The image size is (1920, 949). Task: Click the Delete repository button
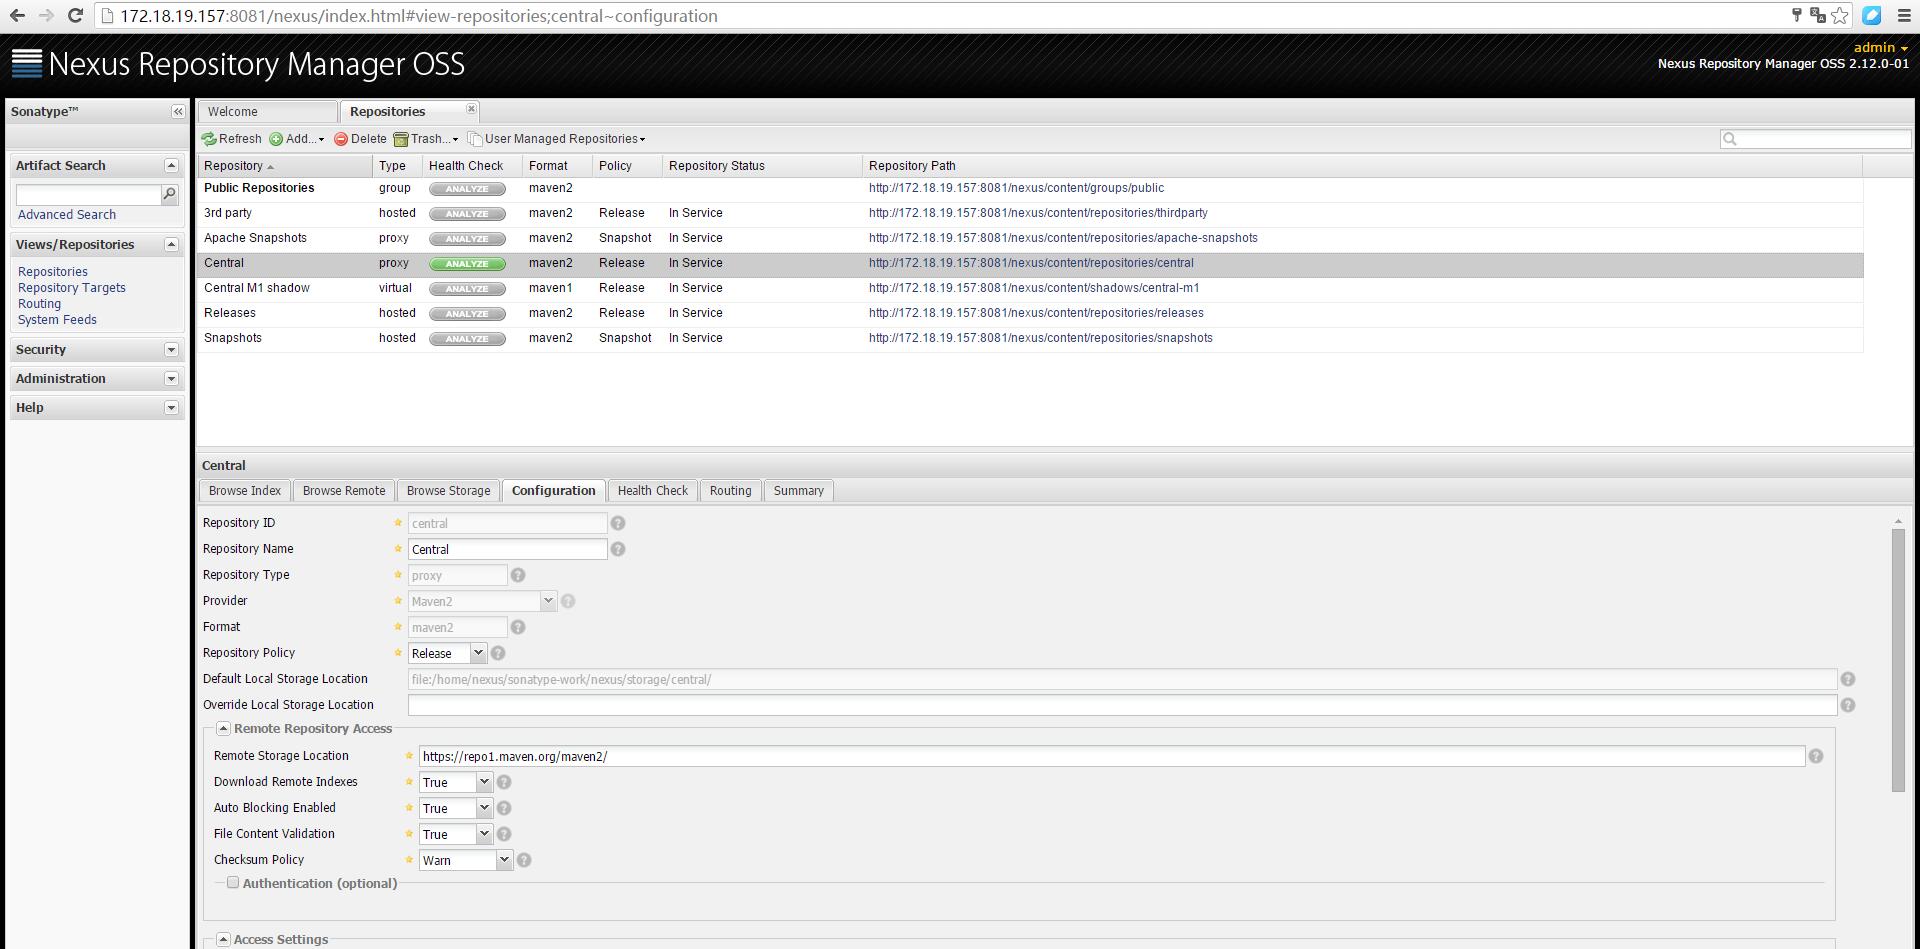[360, 139]
